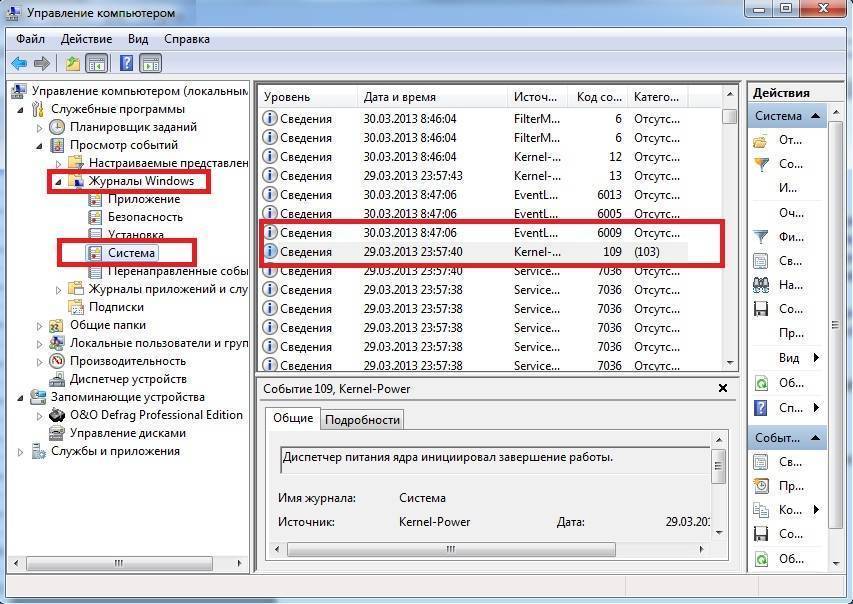This screenshot has width=853, height=604.
Task: Click the blue Help question mark toolbar icon
Action: click(x=126, y=64)
